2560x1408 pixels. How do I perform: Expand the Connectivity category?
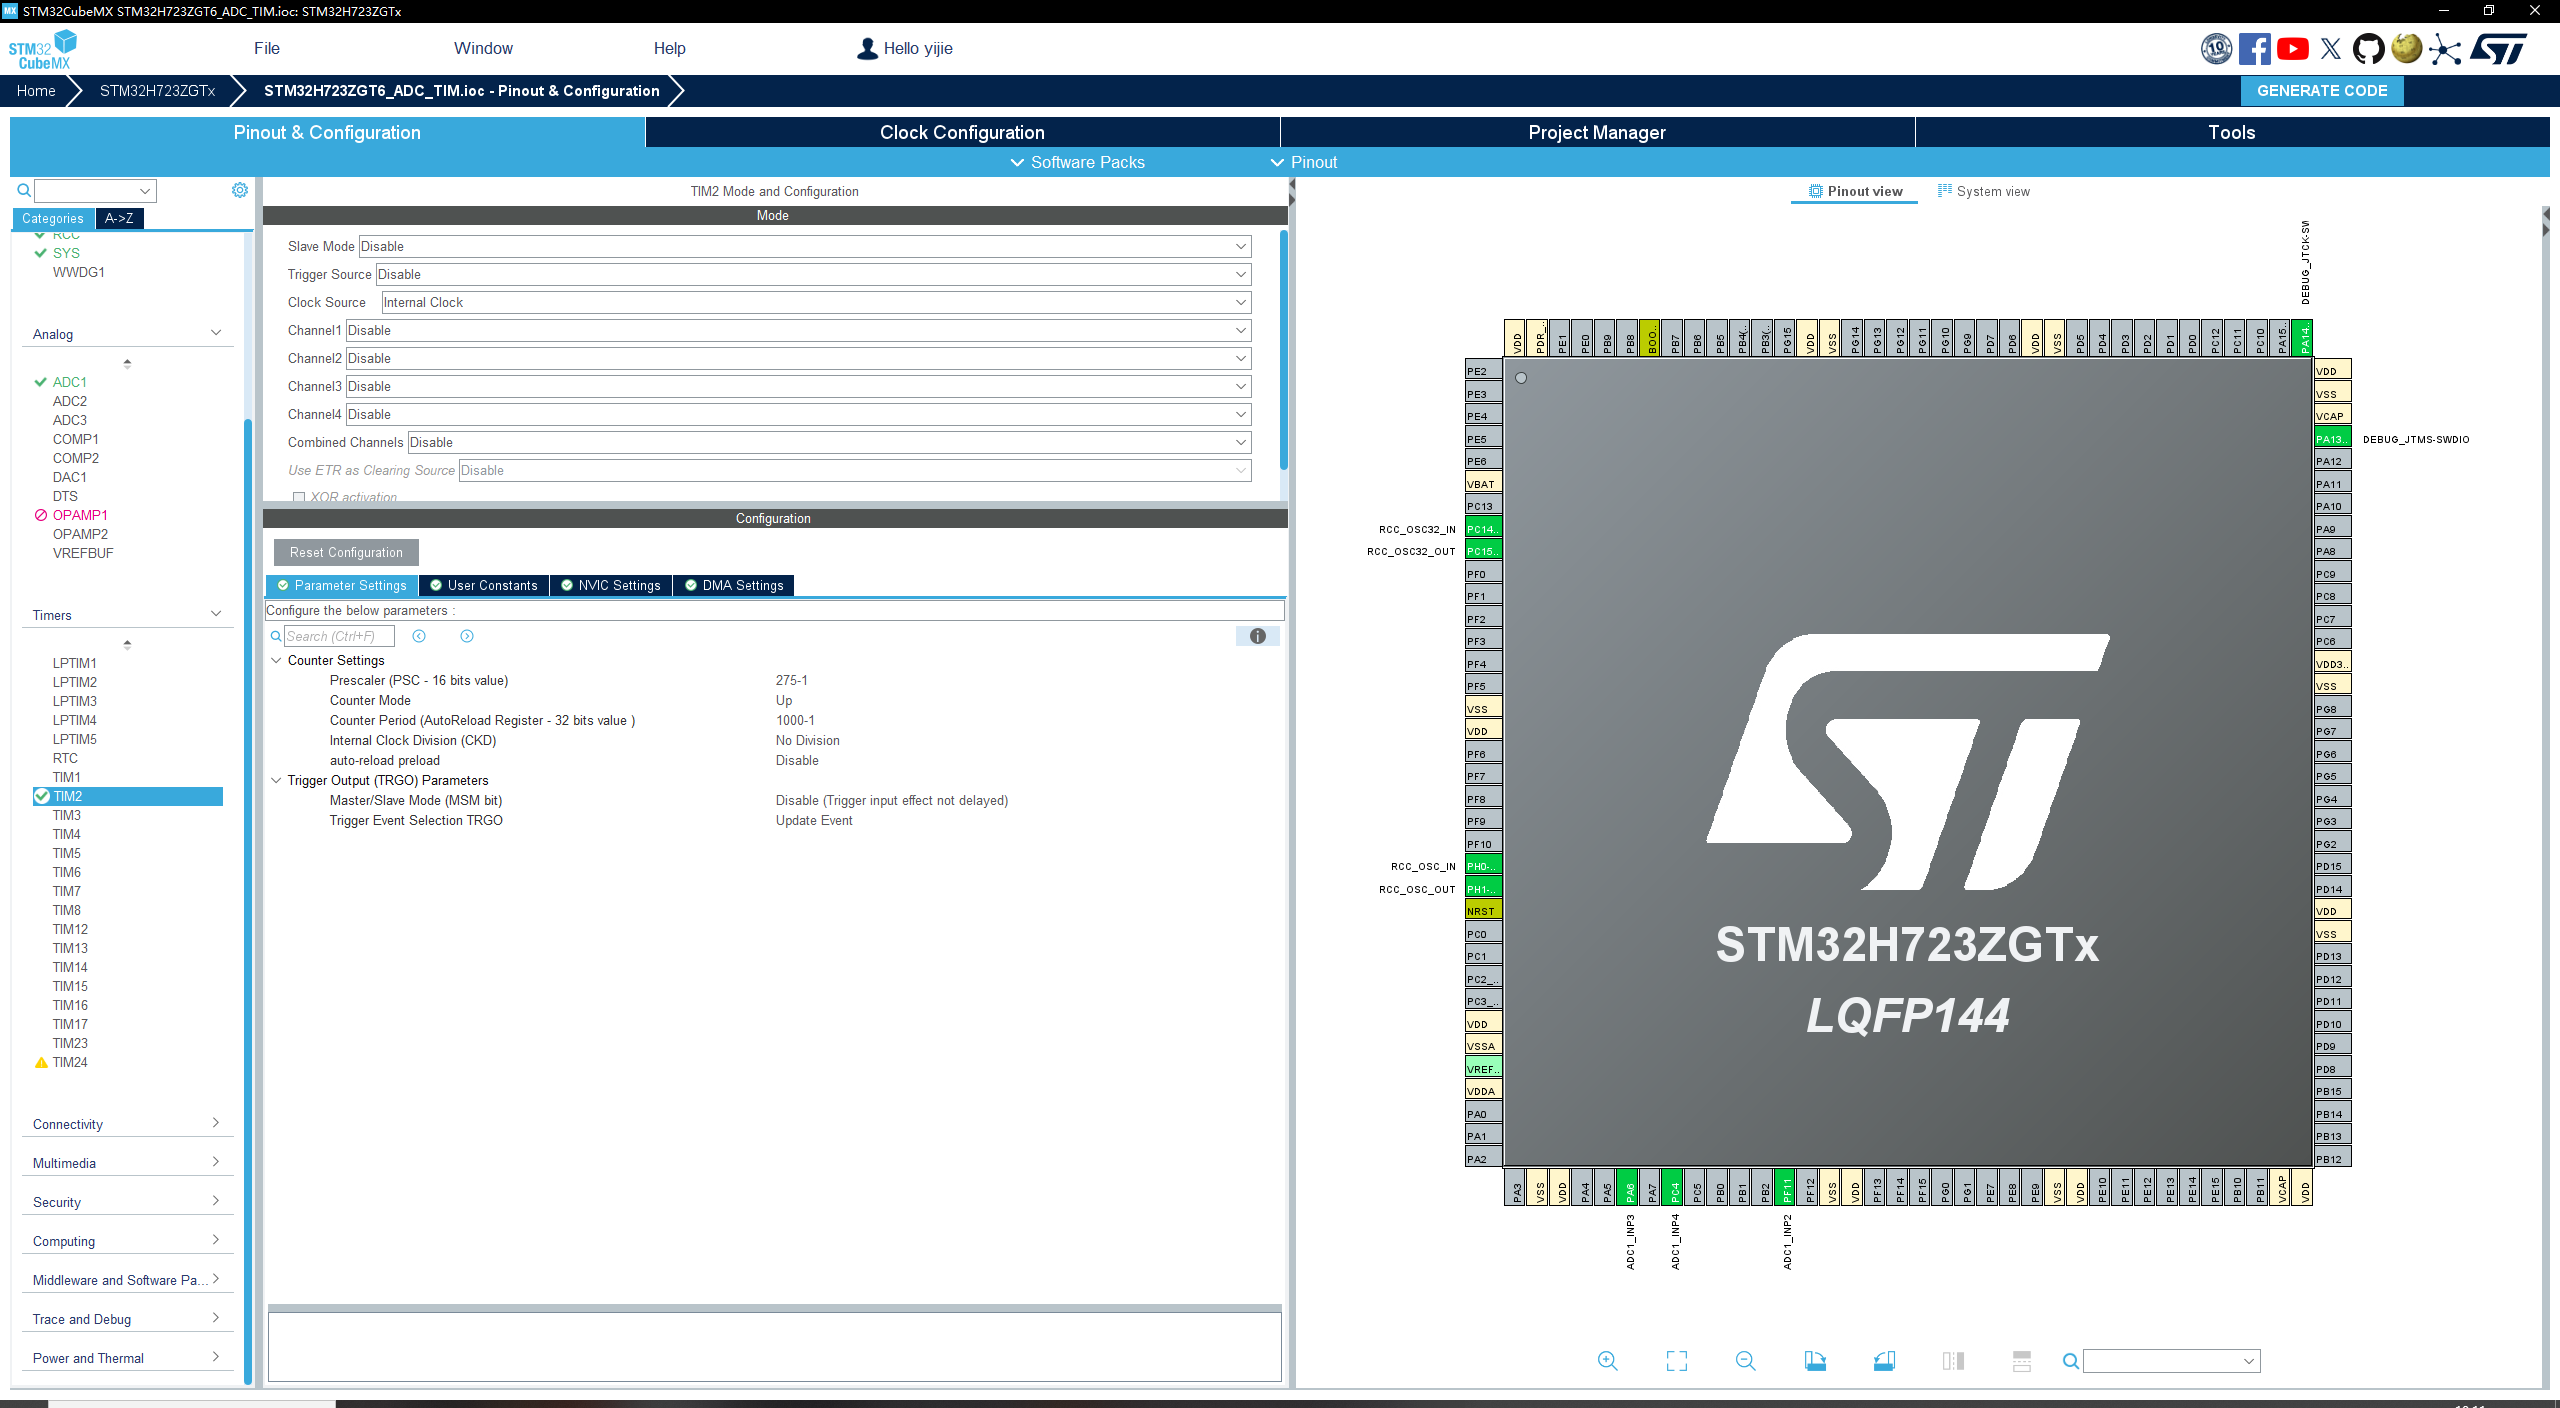point(127,1124)
